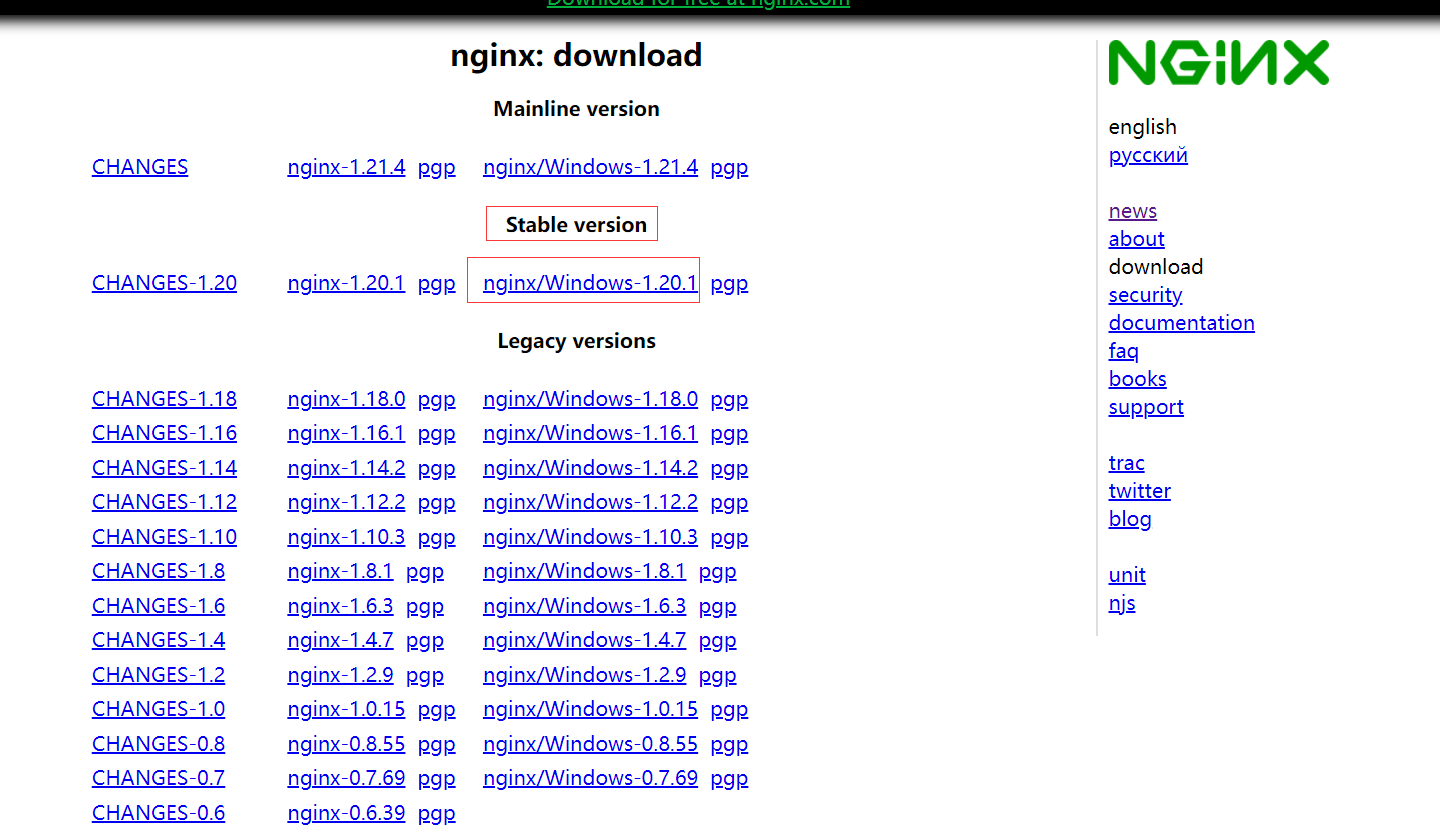Download nginx/Windows-1.0.15

click(x=590, y=709)
